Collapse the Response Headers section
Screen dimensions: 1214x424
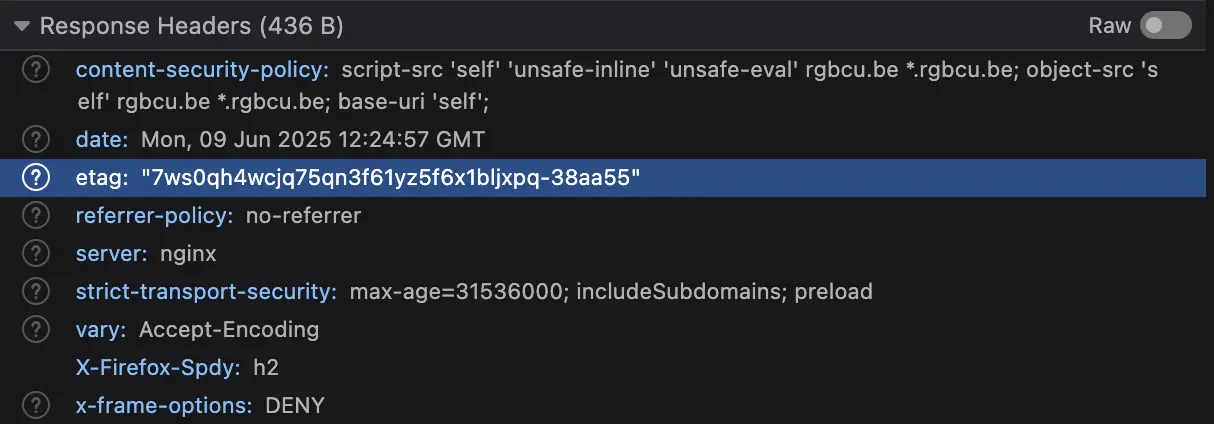pos(21,26)
